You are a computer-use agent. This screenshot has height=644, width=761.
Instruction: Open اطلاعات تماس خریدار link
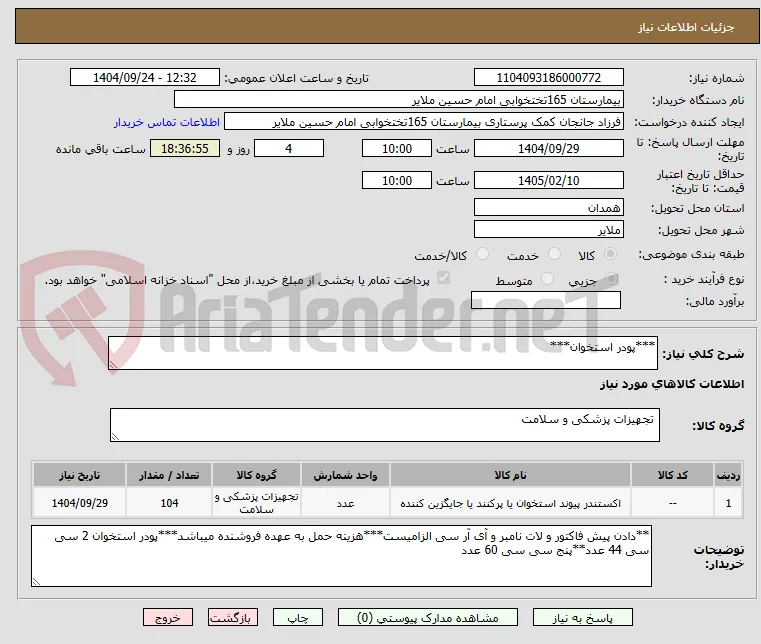167,122
